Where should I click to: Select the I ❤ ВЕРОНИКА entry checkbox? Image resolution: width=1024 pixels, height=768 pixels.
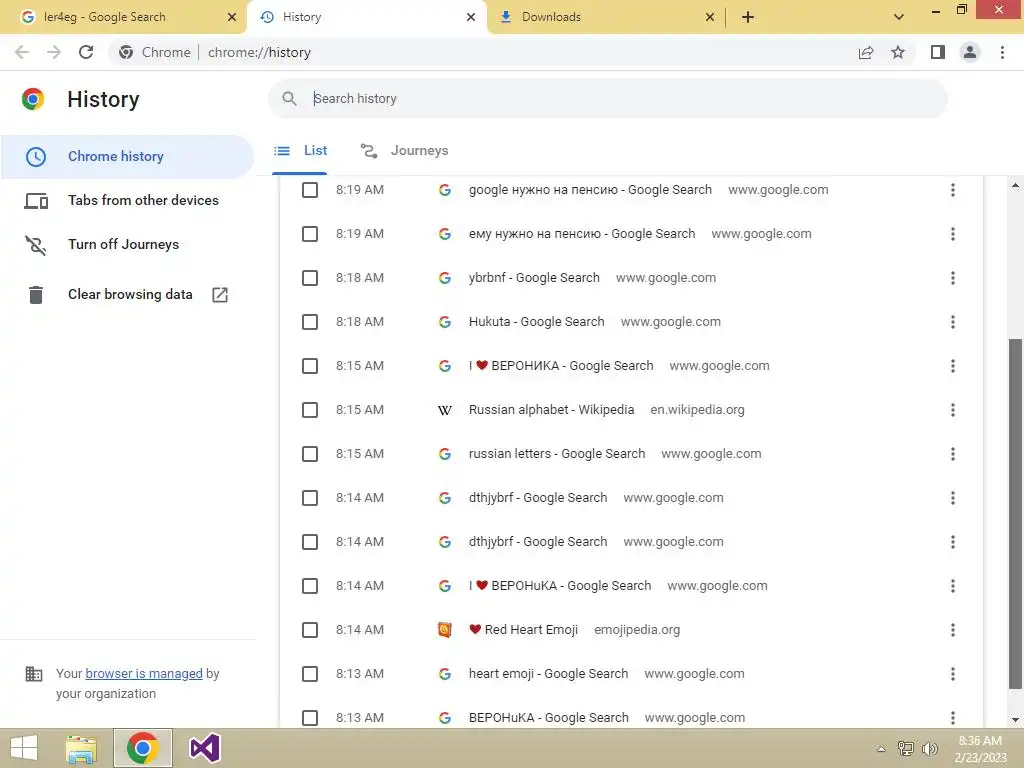(x=310, y=366)
